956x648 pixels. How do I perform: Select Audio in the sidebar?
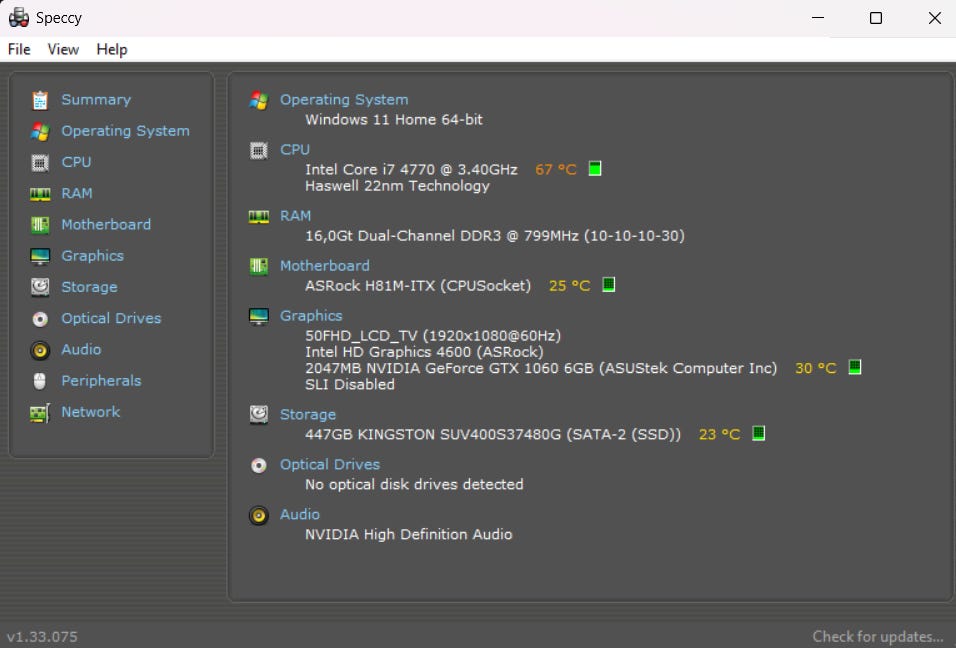coord(81,349)
